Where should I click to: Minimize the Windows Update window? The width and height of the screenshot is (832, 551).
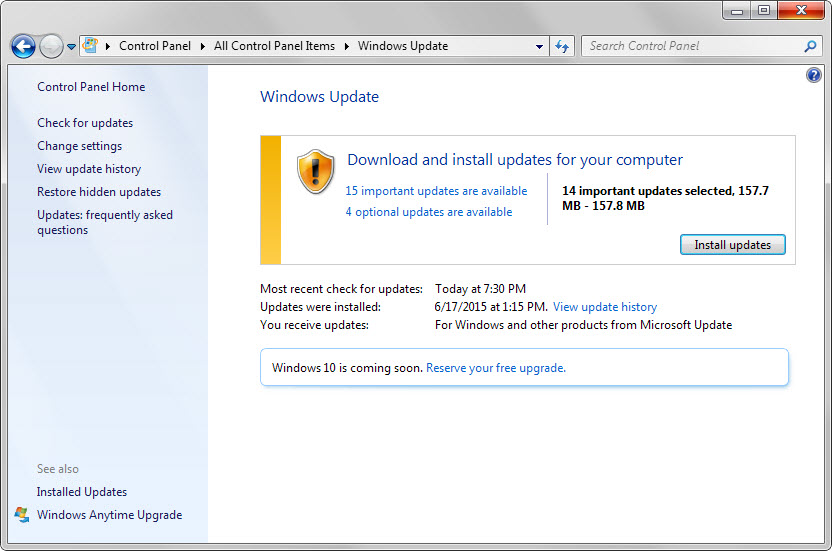pyautogui.click(x=736, y=11)
